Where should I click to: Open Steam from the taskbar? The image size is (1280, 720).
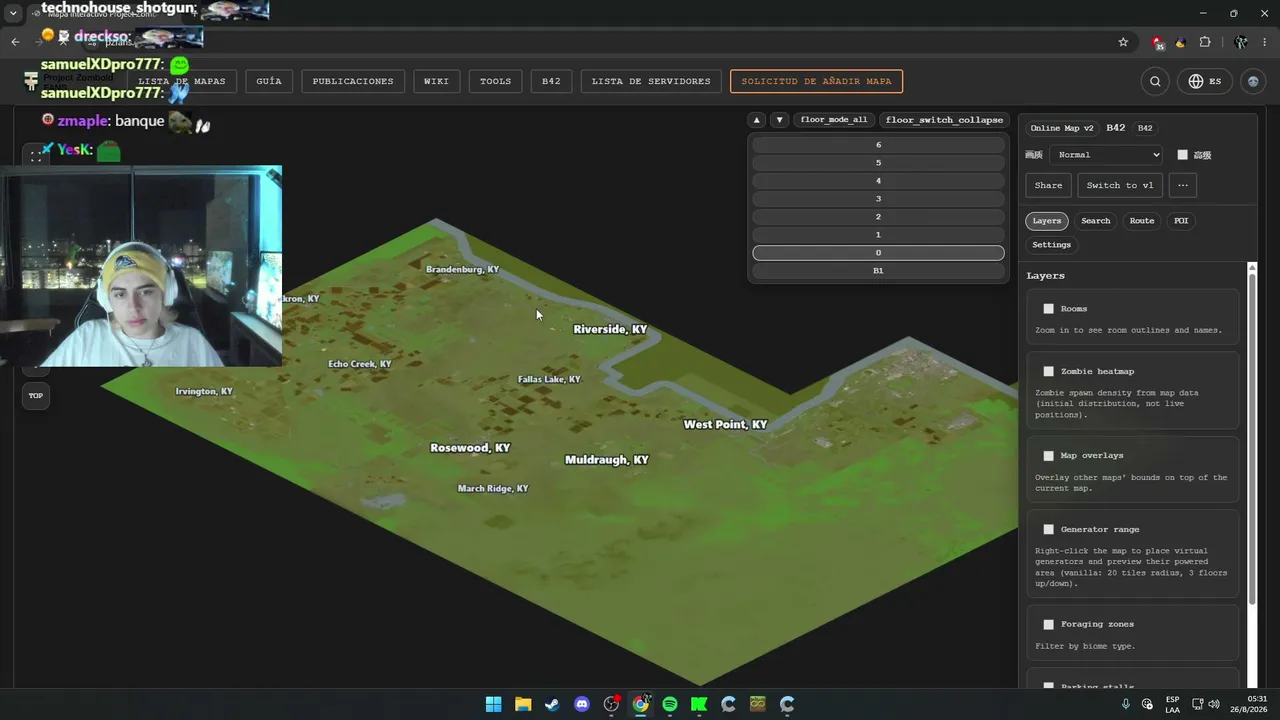[x=552, y=704]
